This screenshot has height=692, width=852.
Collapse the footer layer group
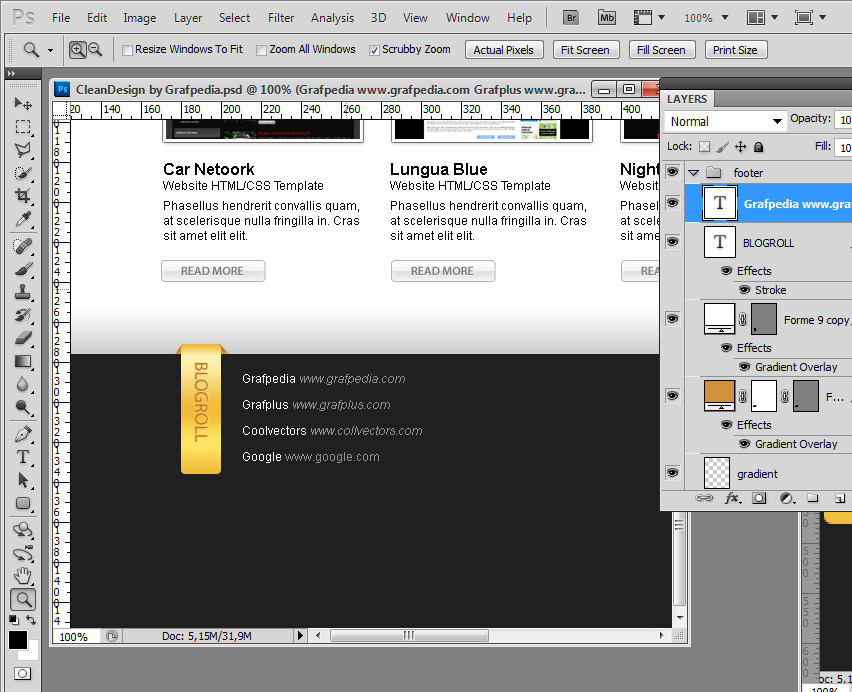pos(693,173)
